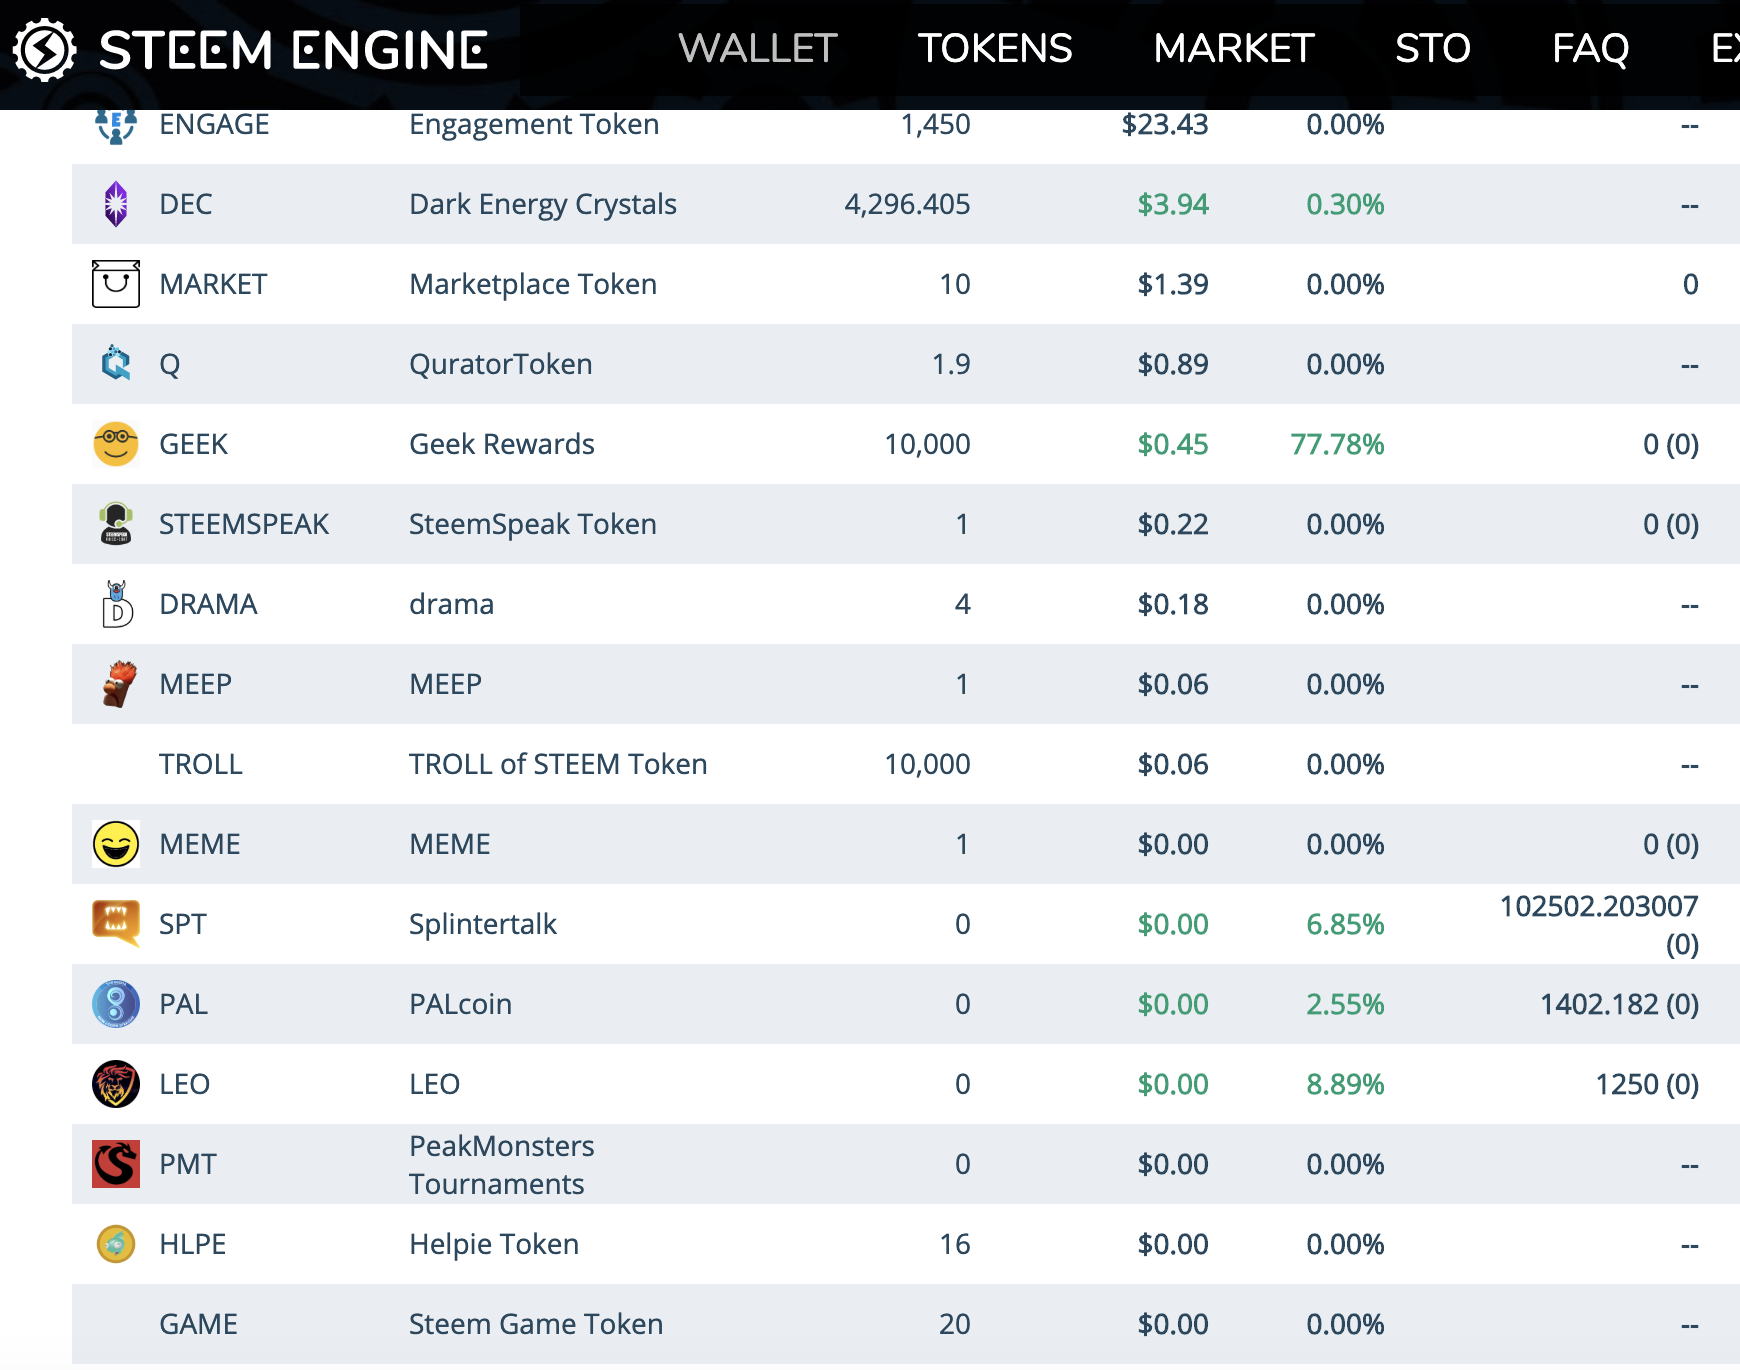Viewport: 1740px width, 1370px height.
Task: Click the 20 GAME balance
Action: point(955,1324)
